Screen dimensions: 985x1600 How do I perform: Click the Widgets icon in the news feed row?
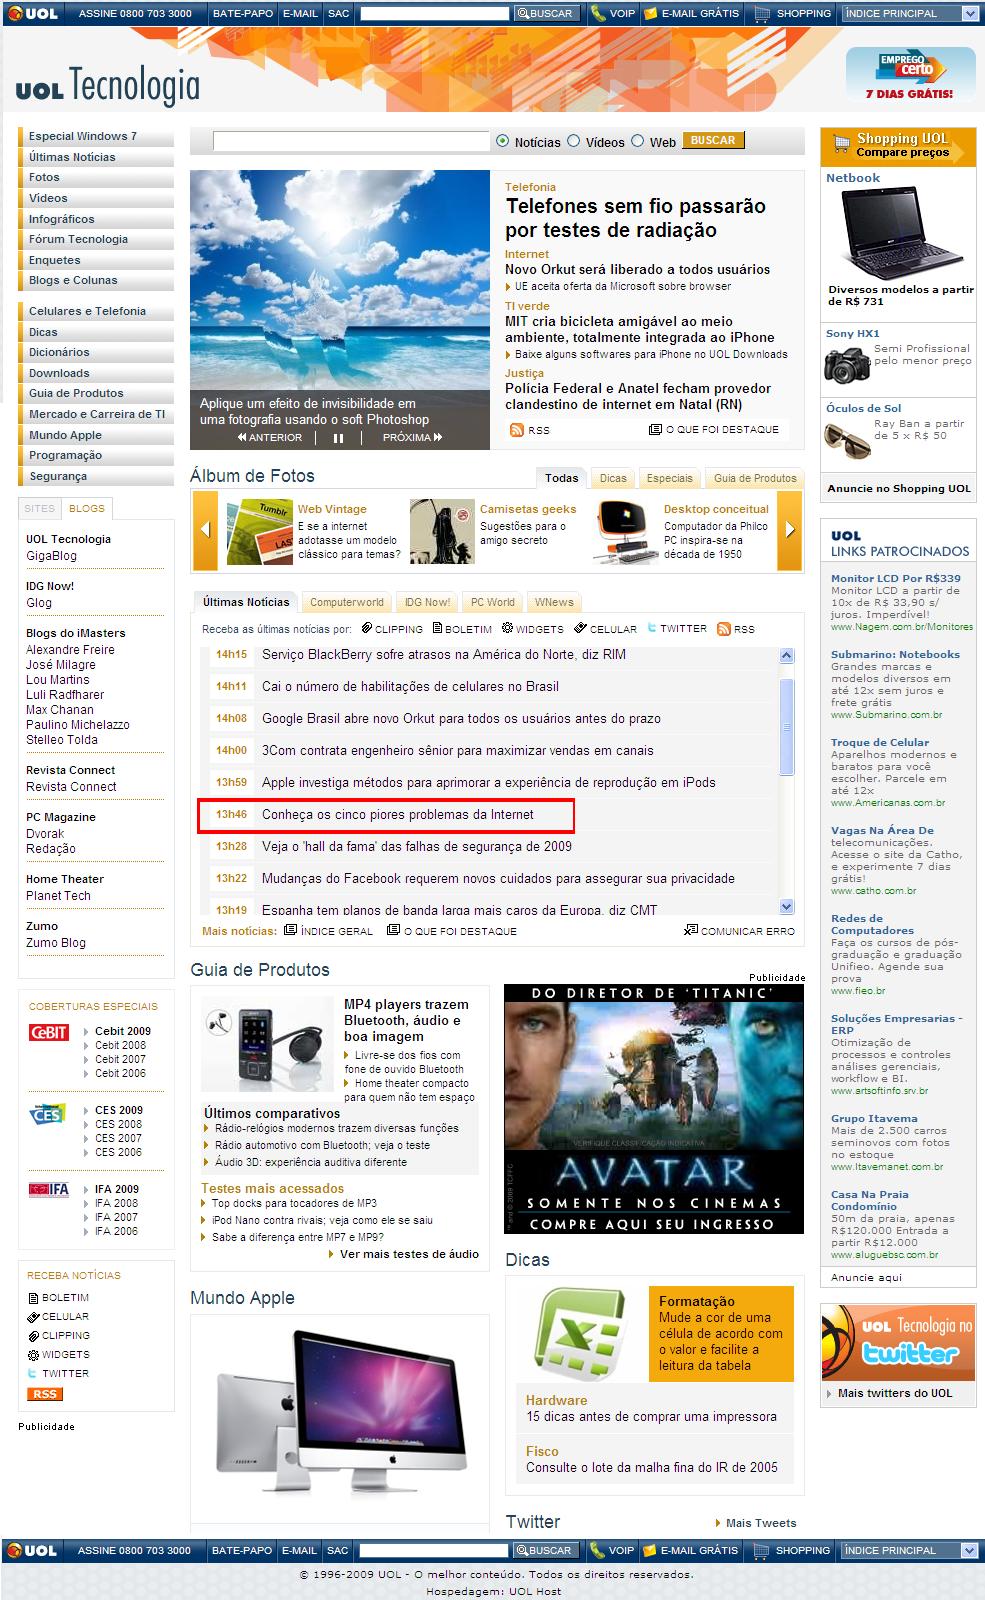click(x=508, y=629)
